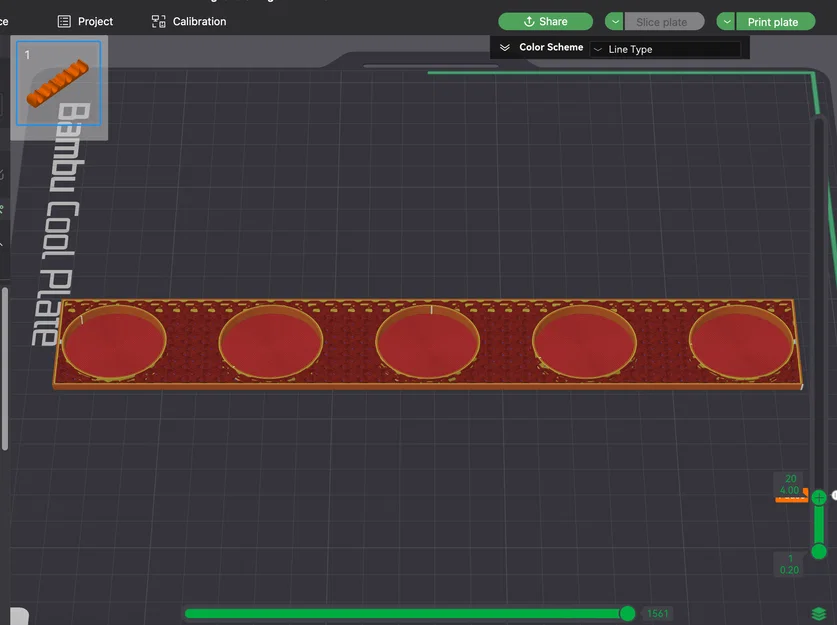Click the bottom layer label 1 0.20
This screenshot has width=837, height=625.
[789, 564]
